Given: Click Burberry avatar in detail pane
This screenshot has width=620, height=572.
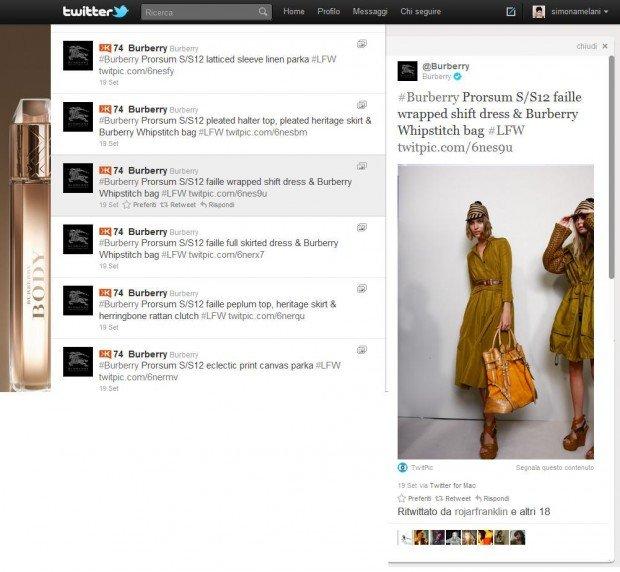Looking at the screenshot, I should coord(407,71).
